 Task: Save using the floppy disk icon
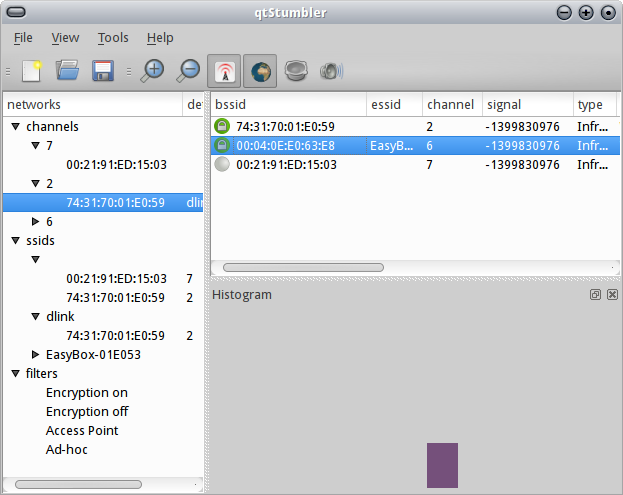(103, 71)
